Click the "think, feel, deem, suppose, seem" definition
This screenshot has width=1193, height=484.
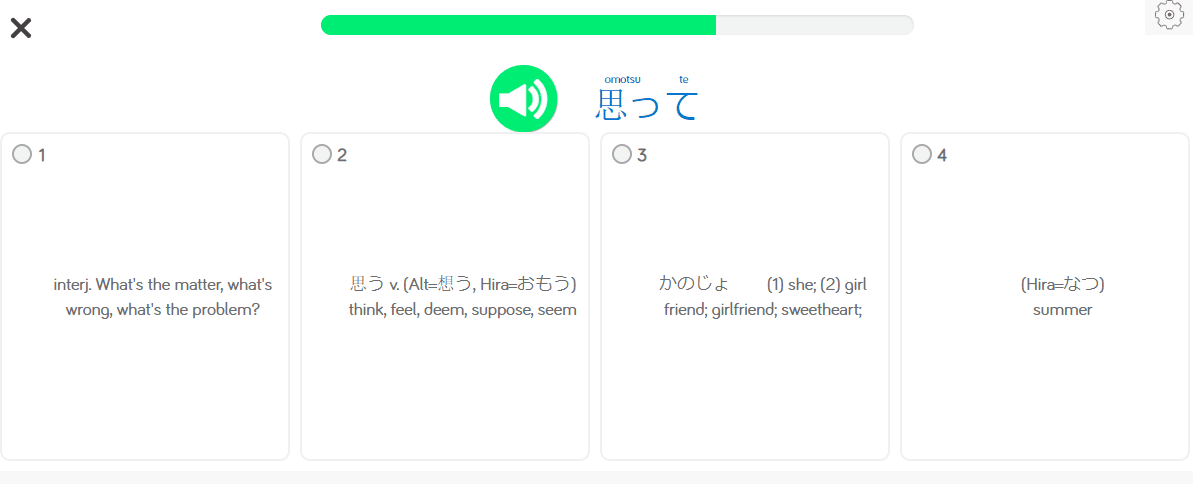point(462,310)
